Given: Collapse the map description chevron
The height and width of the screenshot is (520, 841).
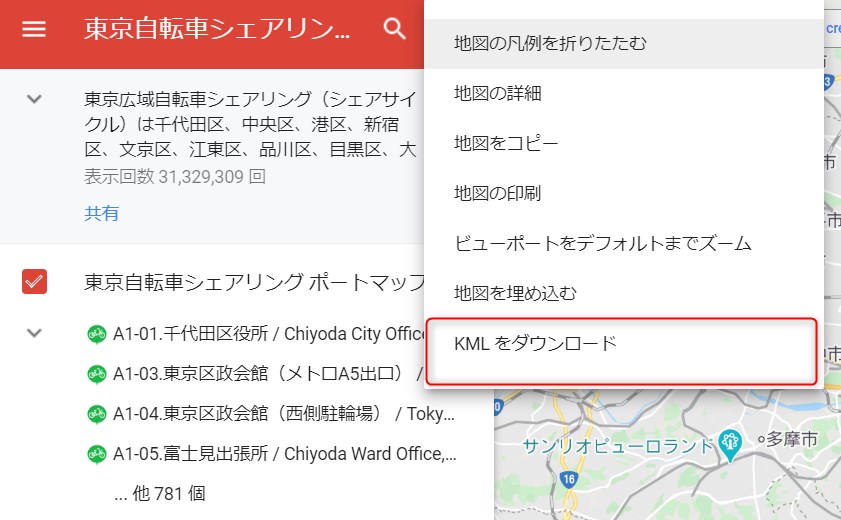Looking at the screenshot, I should [x=35, y=99].
